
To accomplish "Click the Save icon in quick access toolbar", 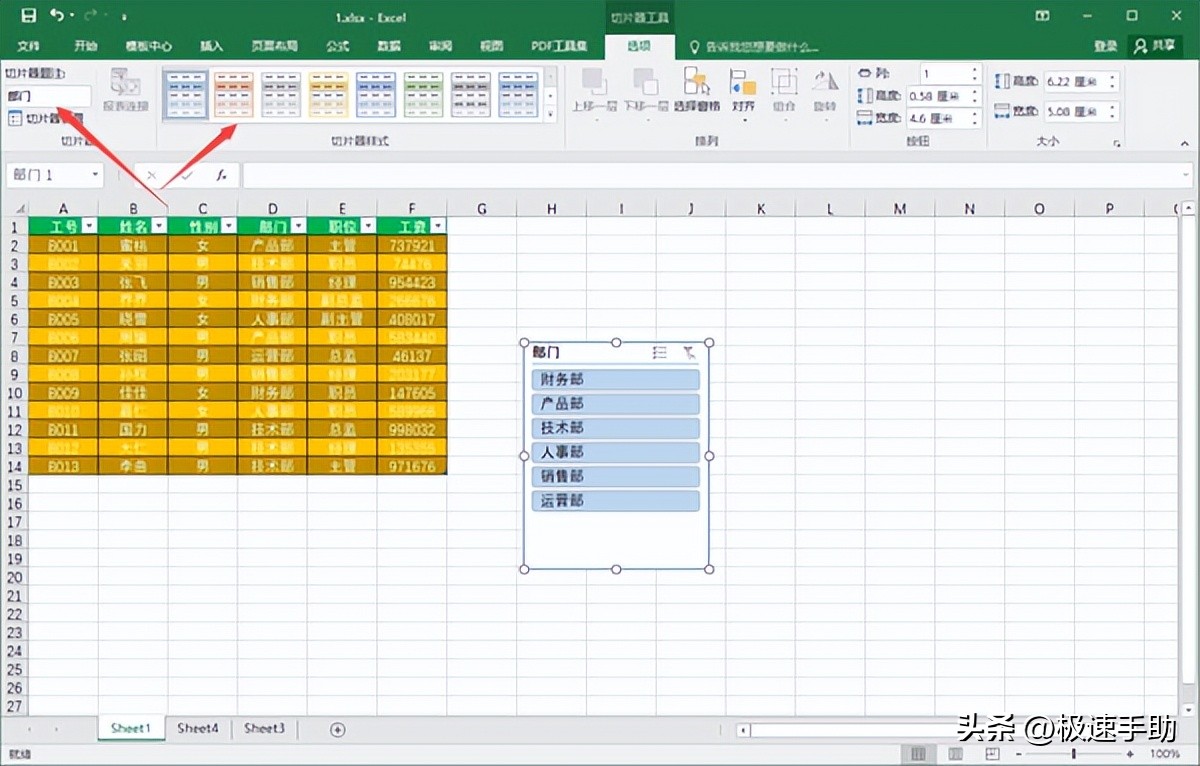I will tap(27, 15).
